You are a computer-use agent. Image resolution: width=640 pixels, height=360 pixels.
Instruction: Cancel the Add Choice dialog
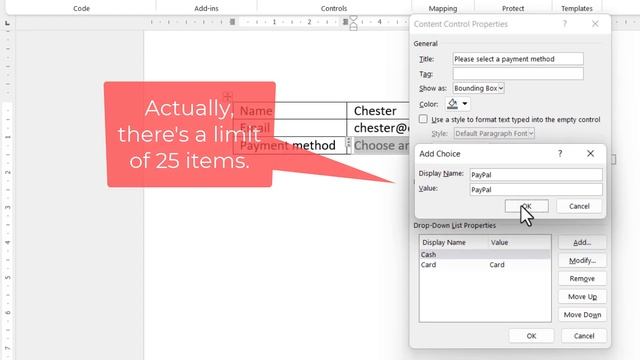[579, 206]
